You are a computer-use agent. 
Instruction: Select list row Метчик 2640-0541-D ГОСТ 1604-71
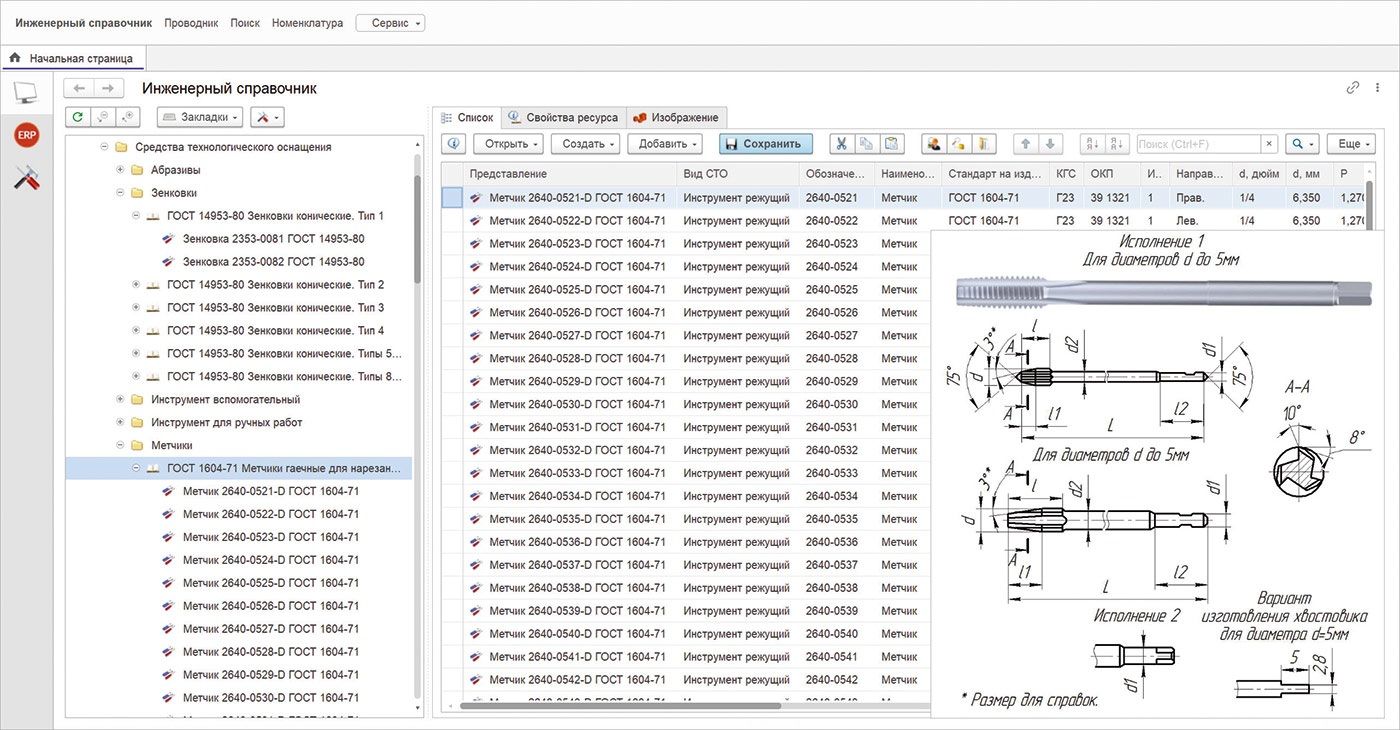(577, 657)
